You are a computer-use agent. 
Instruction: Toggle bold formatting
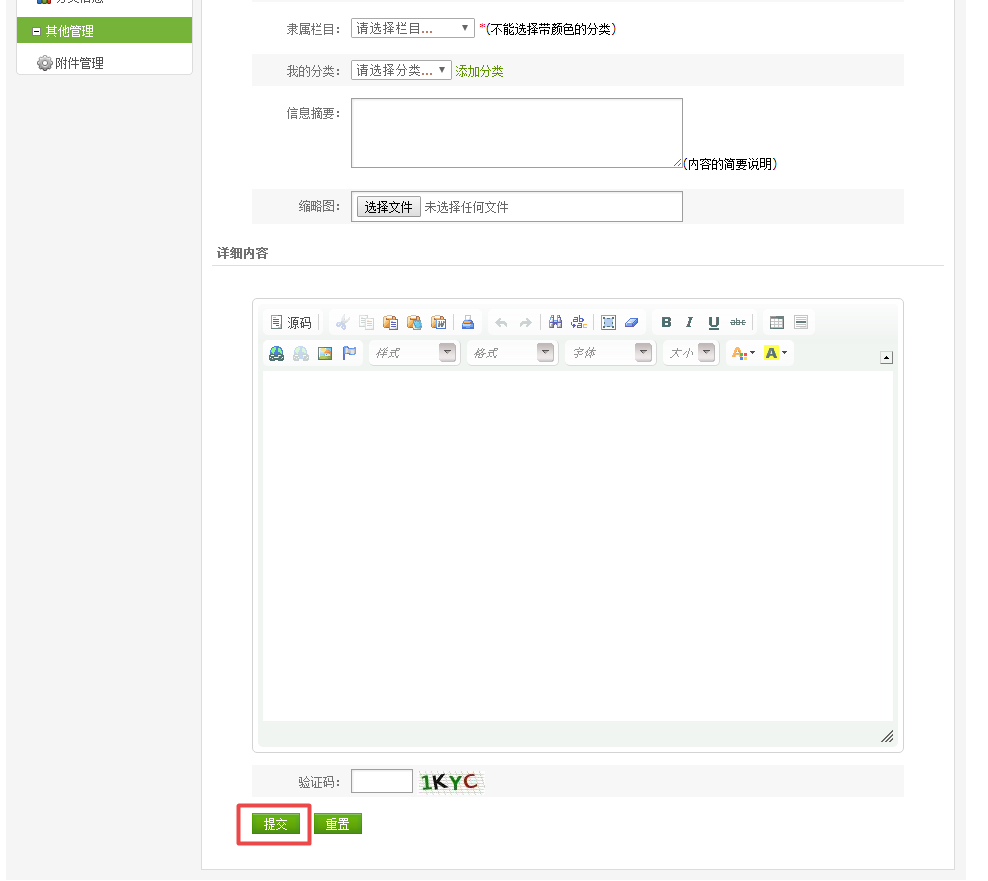[x=666, y=322]
